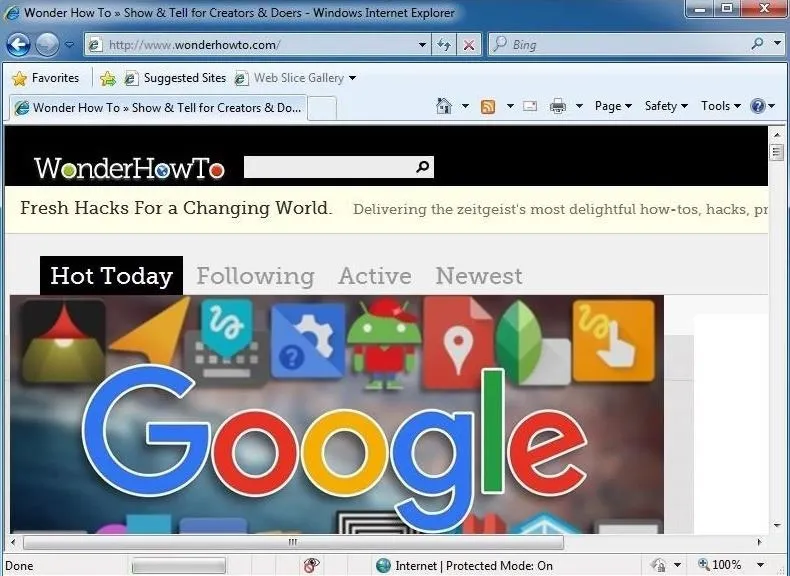Open the Google featured article image
Image resolution: width=790 pixels, height=576 pixels.
(337, 414)
